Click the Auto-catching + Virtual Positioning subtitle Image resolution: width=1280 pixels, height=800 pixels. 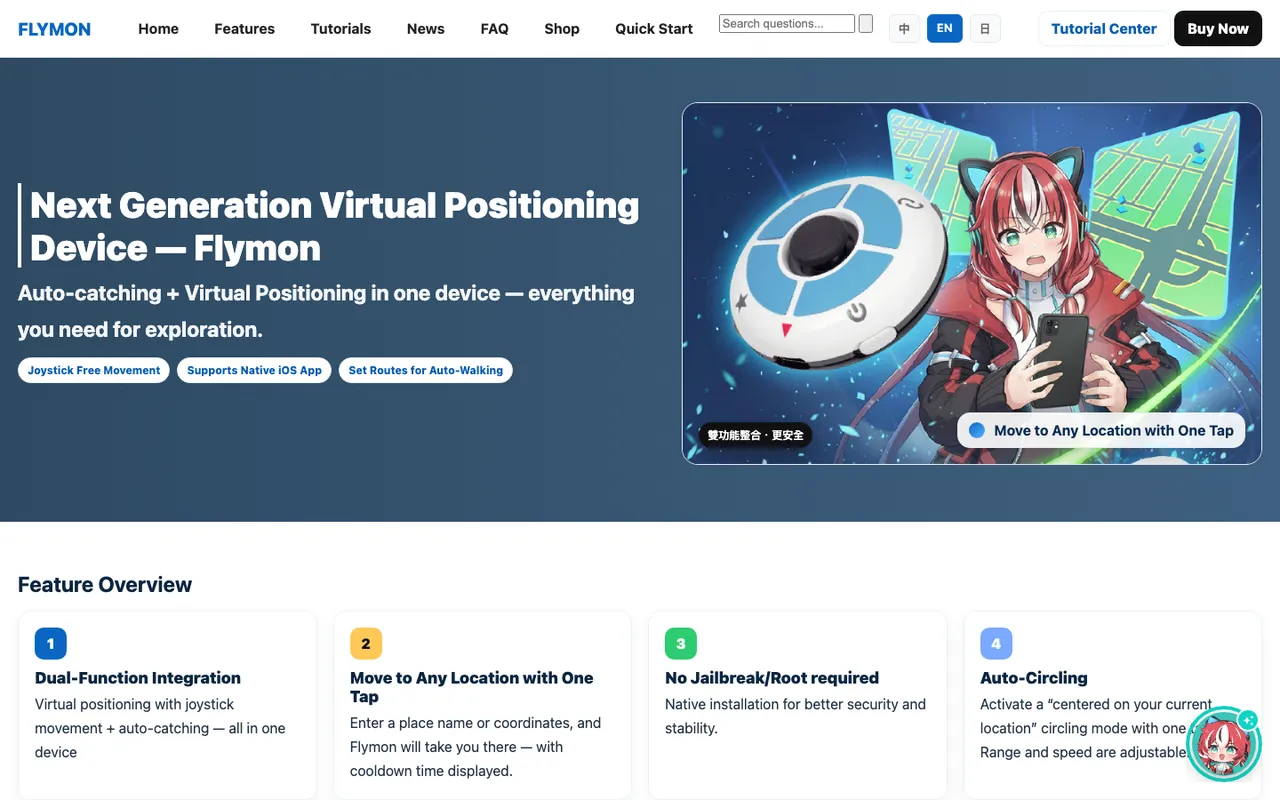(x=326, y=311)
